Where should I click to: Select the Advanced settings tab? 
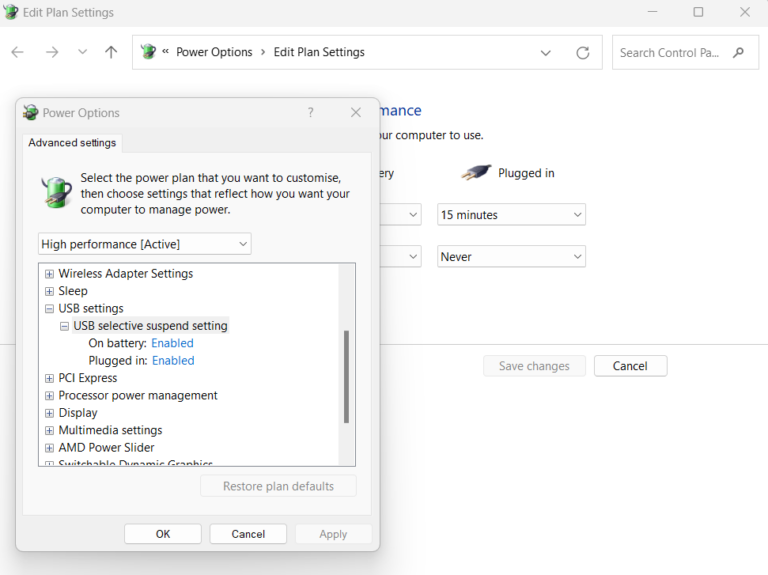(x=72, y=143)
